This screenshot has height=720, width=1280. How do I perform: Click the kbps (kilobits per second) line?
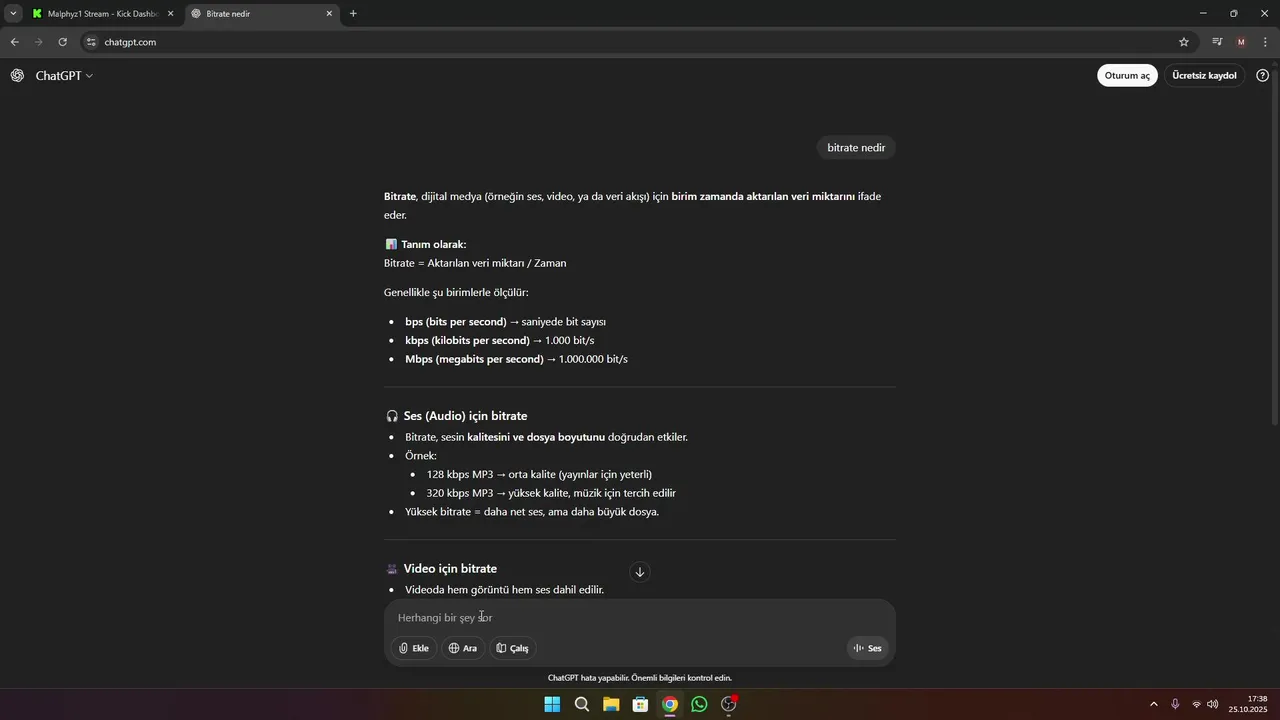(499, 340)
